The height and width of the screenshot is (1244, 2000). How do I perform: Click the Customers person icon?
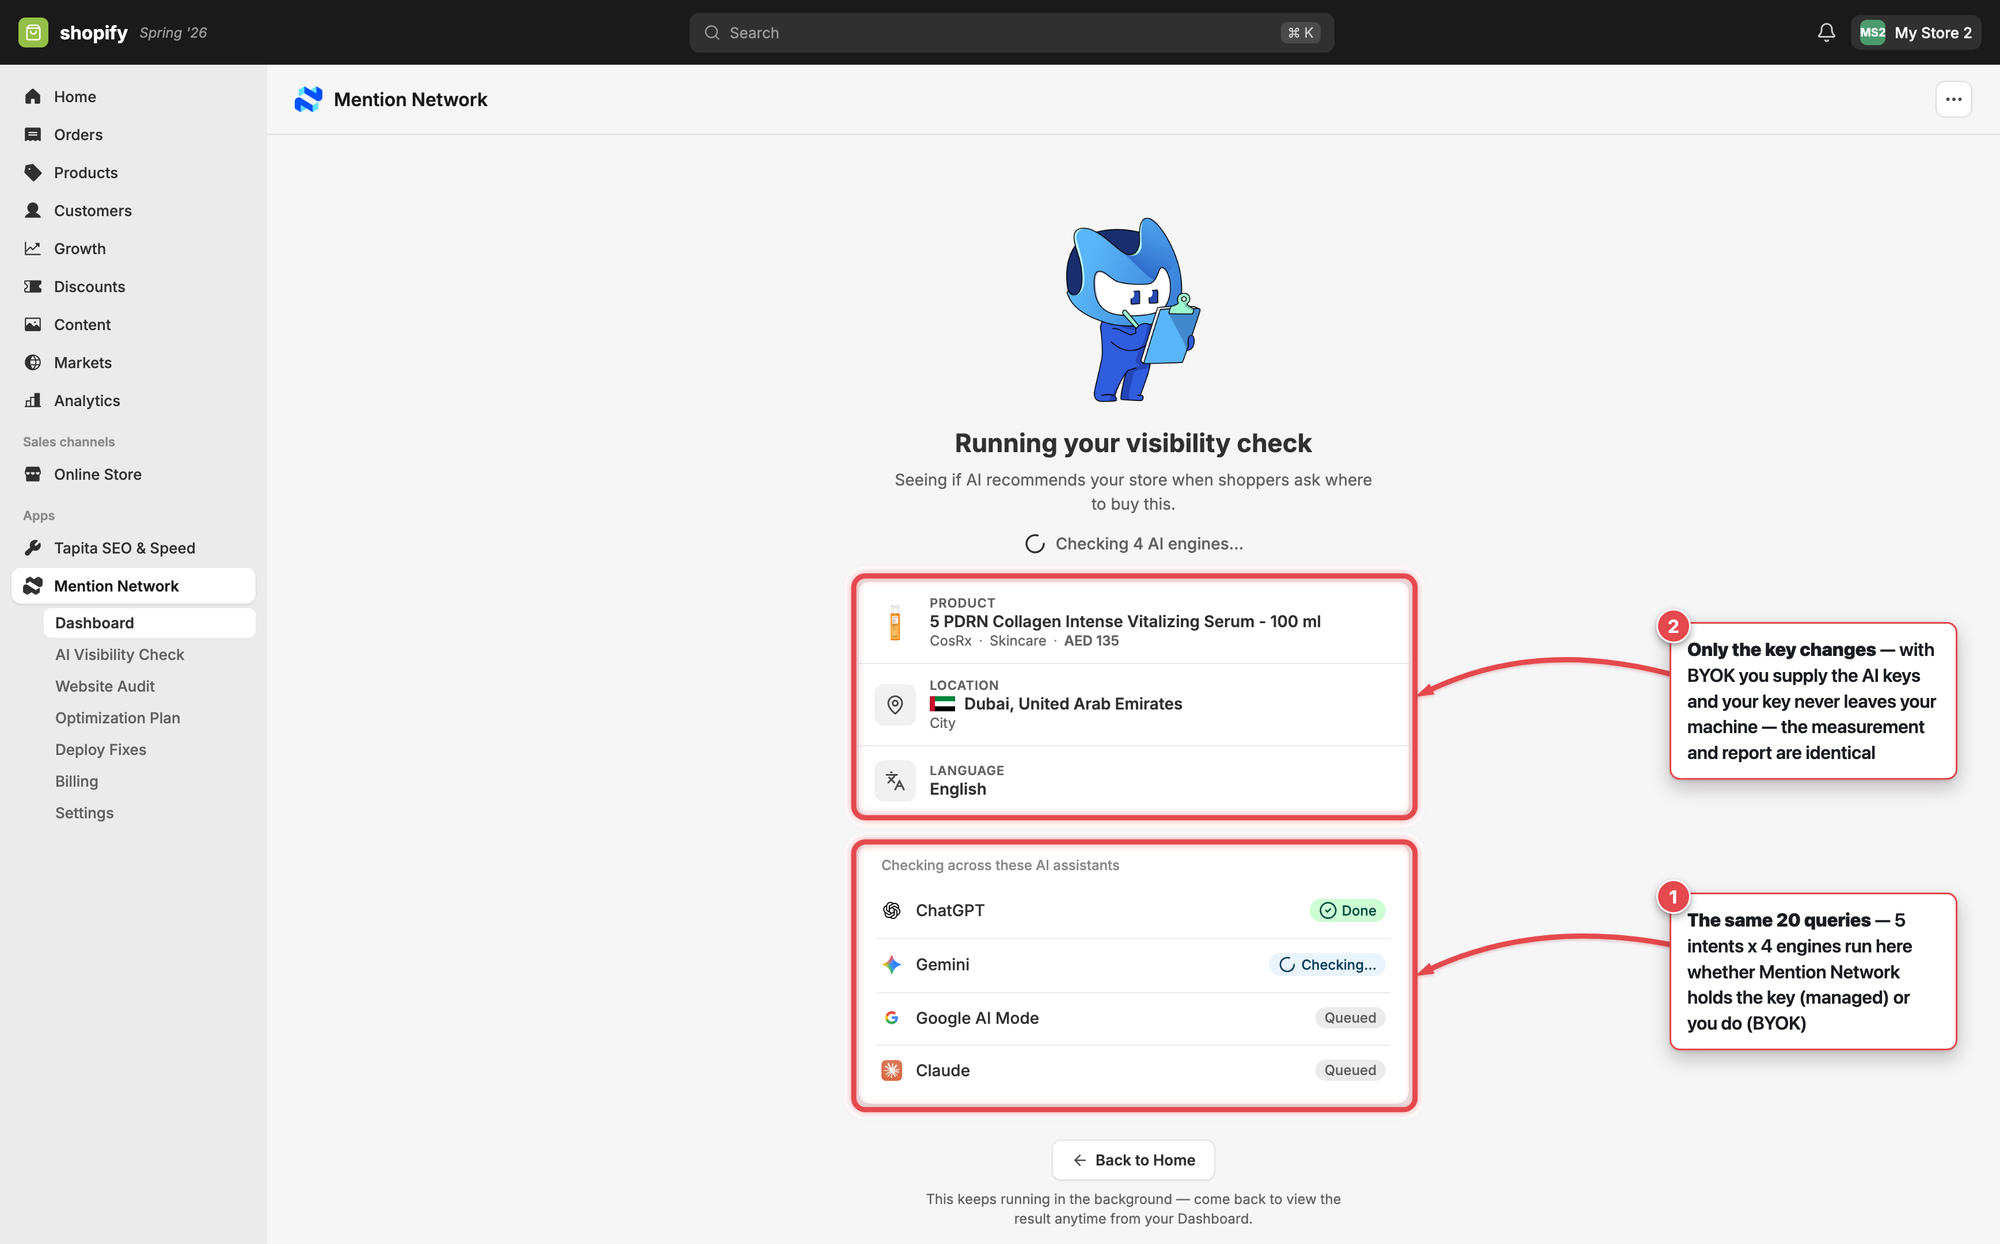coord(33,211)
